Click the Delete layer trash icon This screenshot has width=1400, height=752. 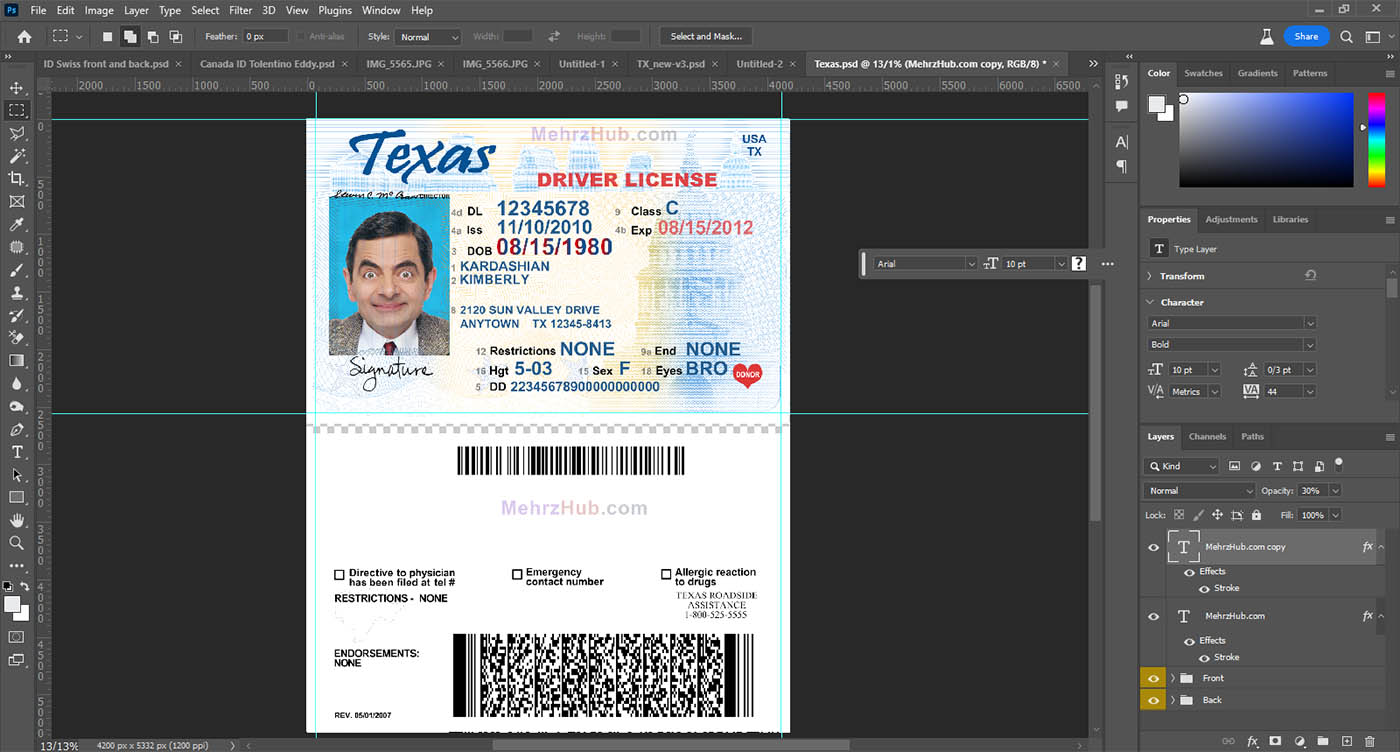point(1370,741)
